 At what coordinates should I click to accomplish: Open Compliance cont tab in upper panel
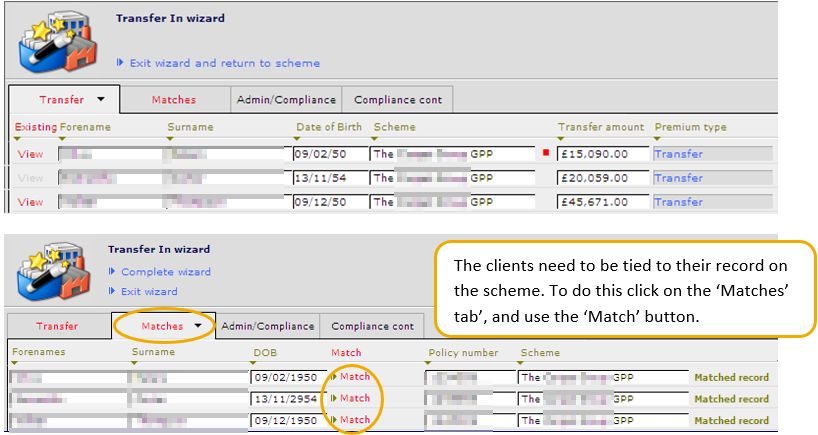click(x=398, y=100)
